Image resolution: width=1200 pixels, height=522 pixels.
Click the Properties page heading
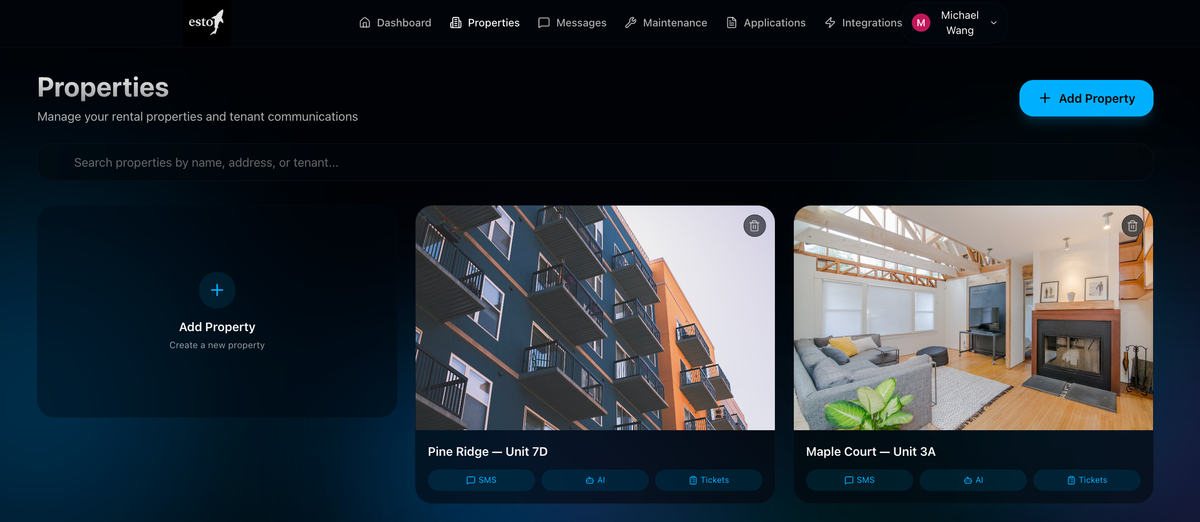pyautogui.click(x=103, y=88)
